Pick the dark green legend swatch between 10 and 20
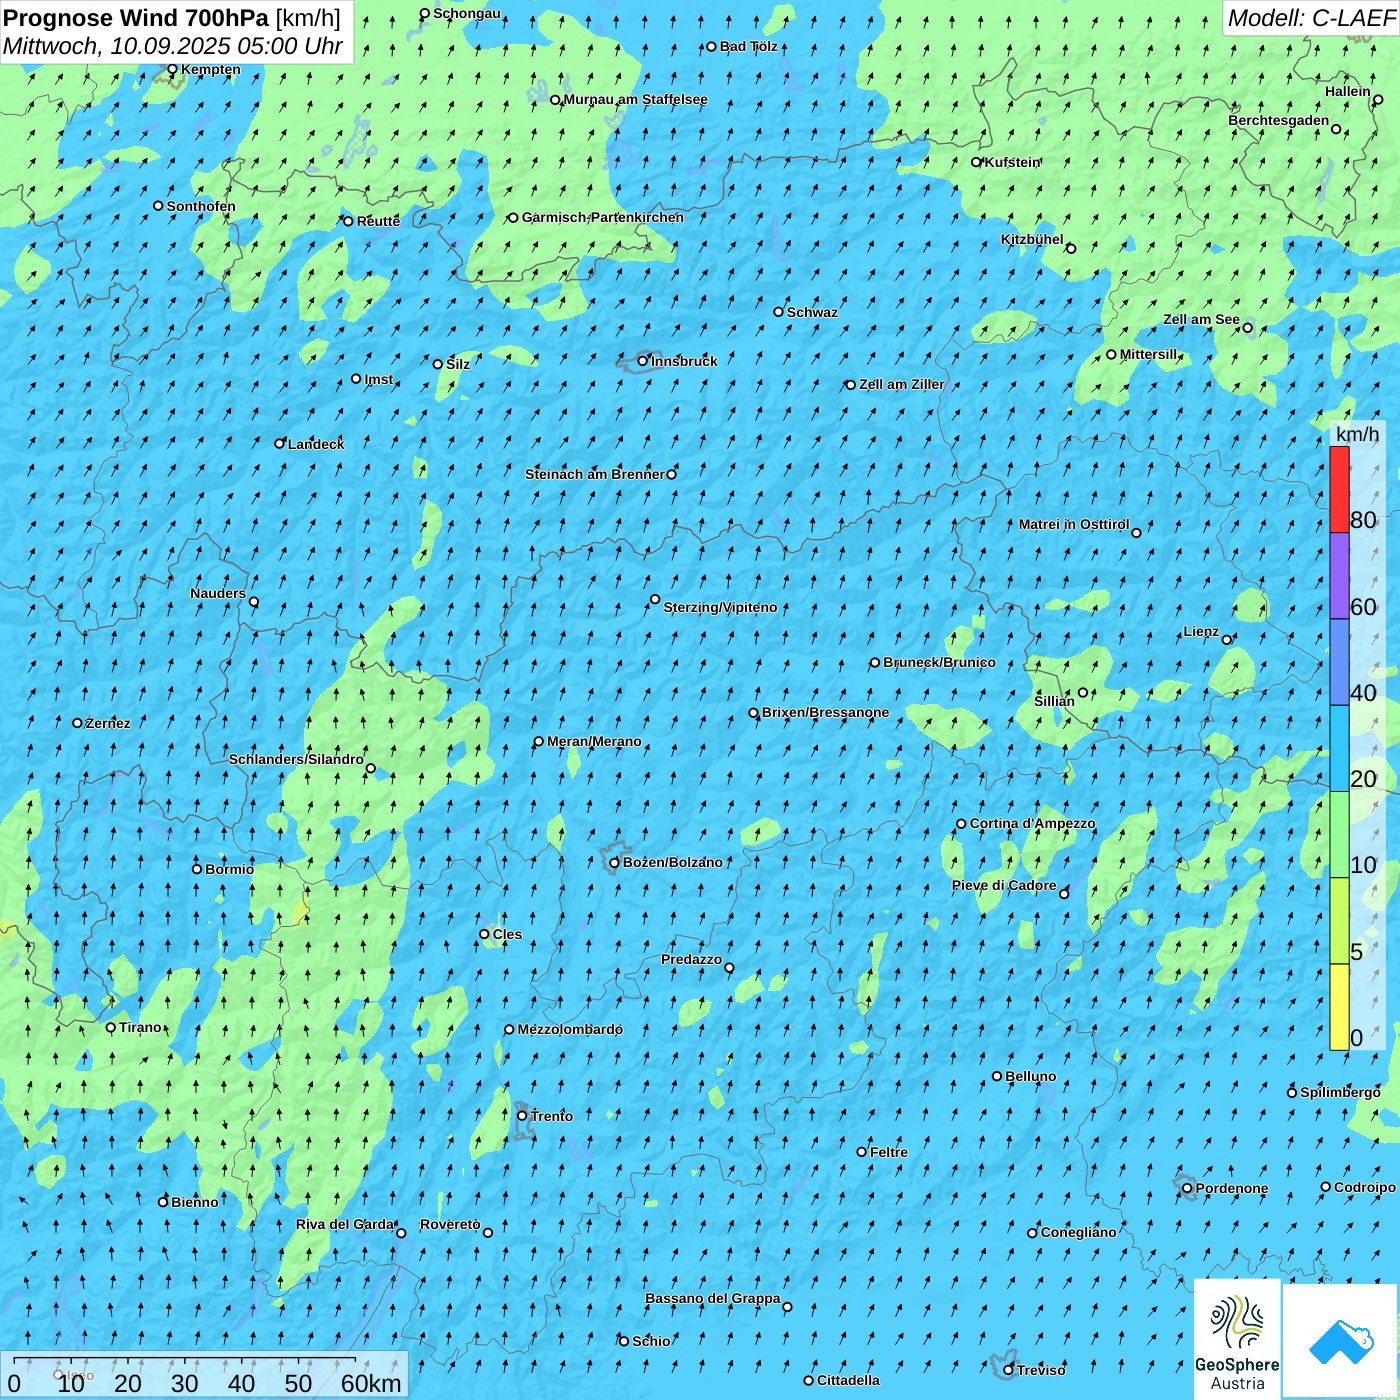The height and width of the screenshot is (1400, 1400). point(1339,835)
